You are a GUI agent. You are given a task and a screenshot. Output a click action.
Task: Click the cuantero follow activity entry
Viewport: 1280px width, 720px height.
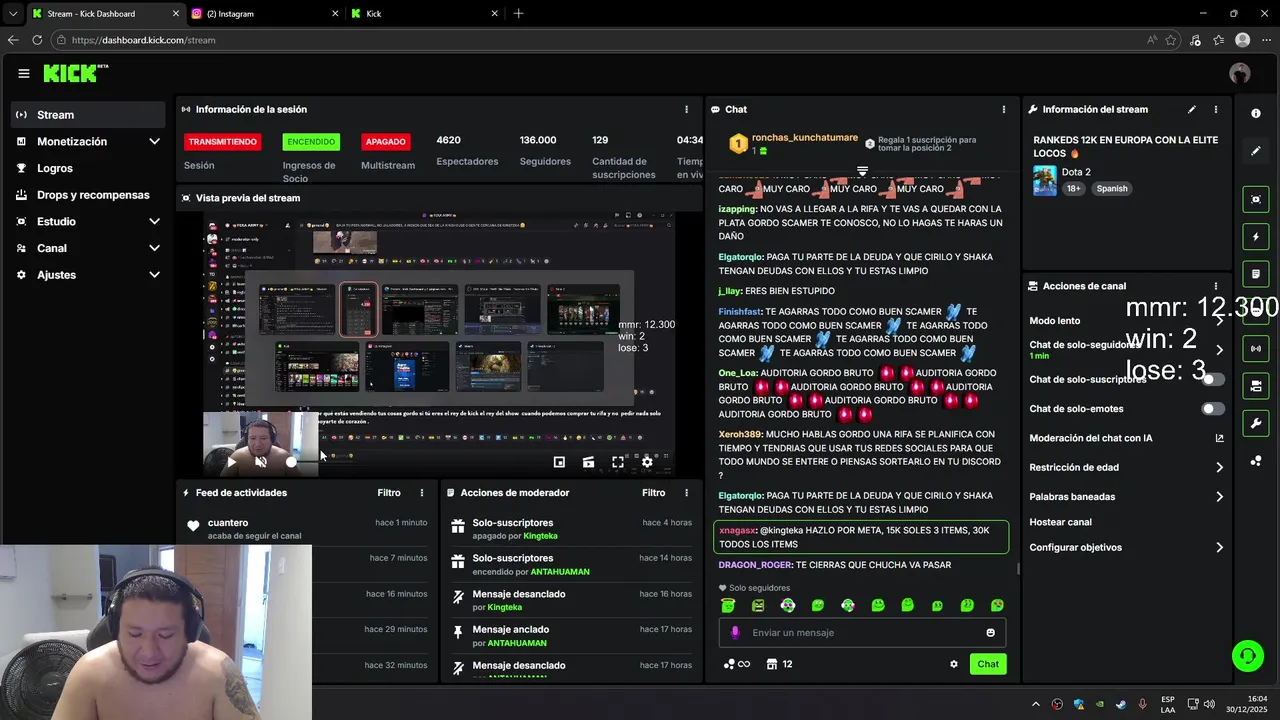pyautogui.click(x=307, y=529)
